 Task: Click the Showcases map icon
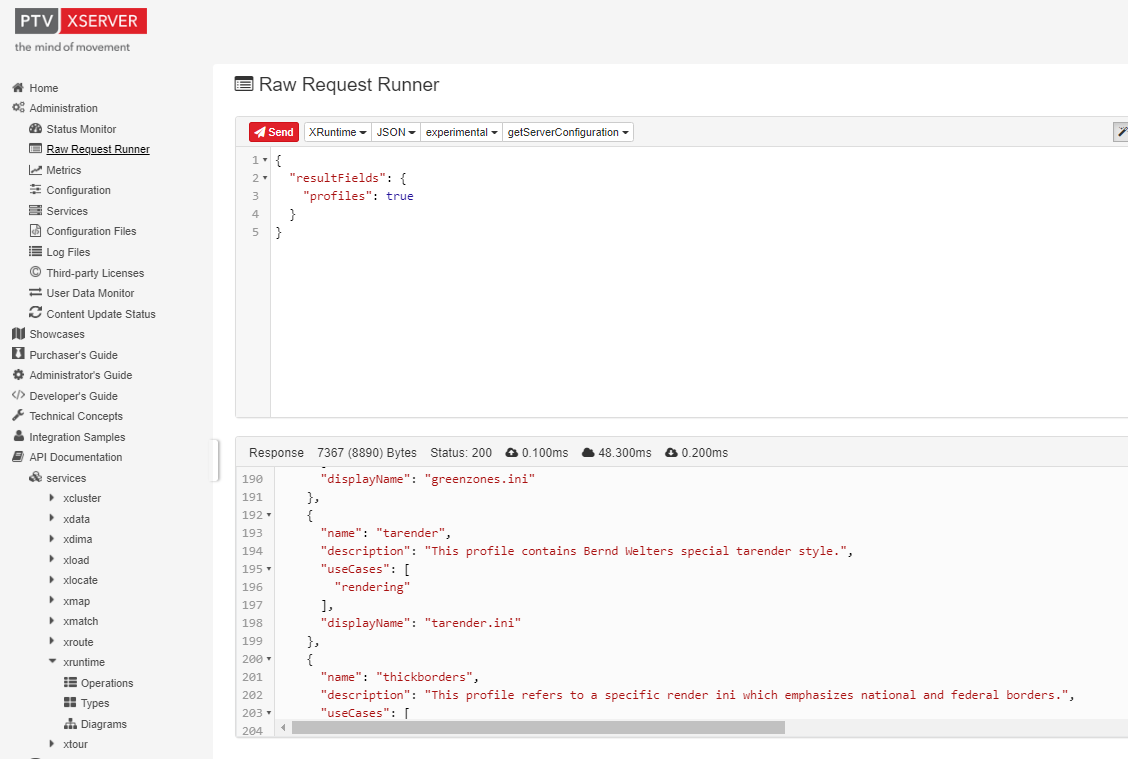(x=18, y=334)
